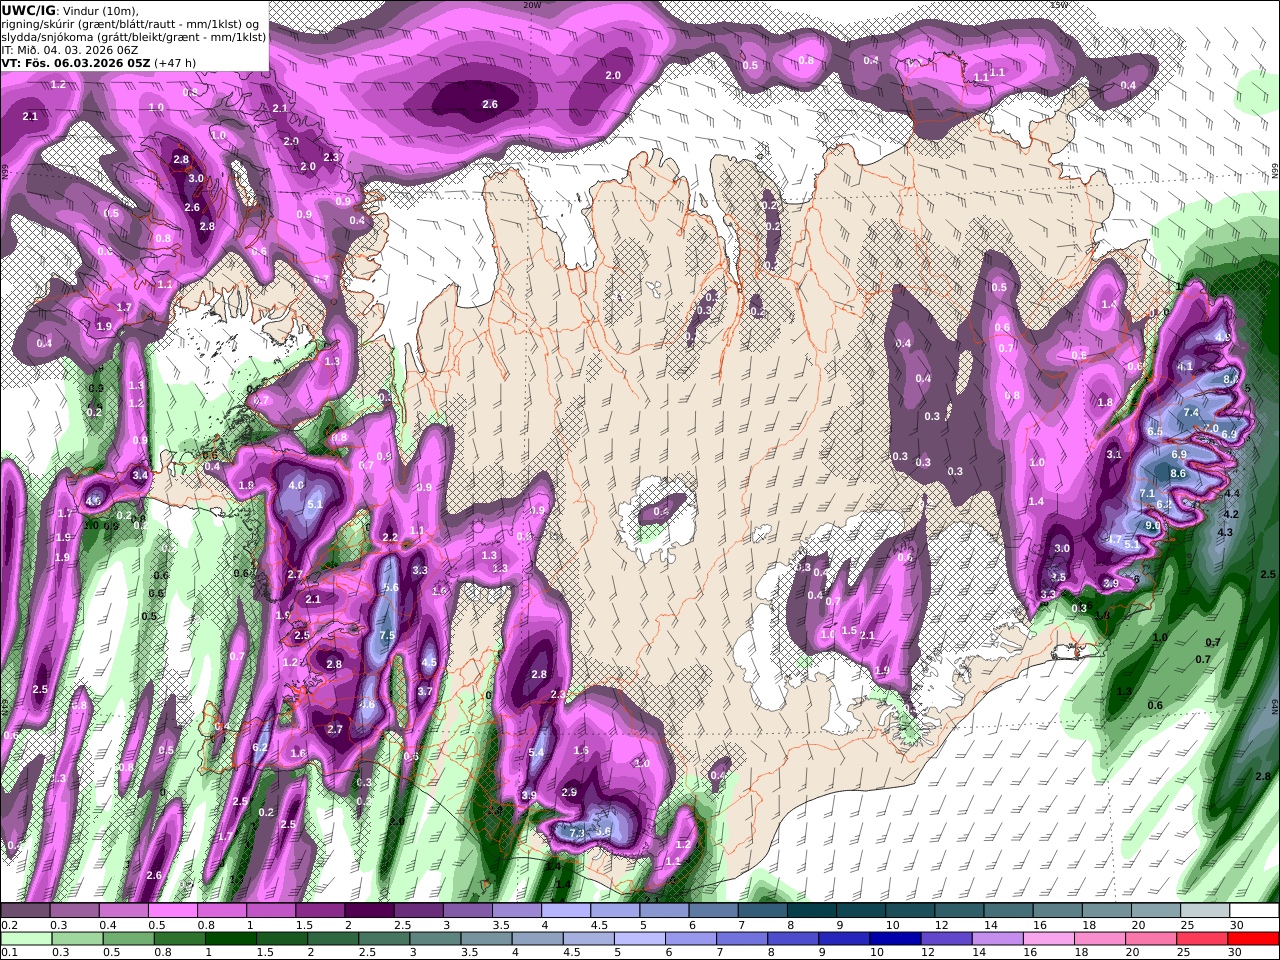Click the 4.1 value on northeast coast
1280x960 pixels.
(x=1185, y=367)
